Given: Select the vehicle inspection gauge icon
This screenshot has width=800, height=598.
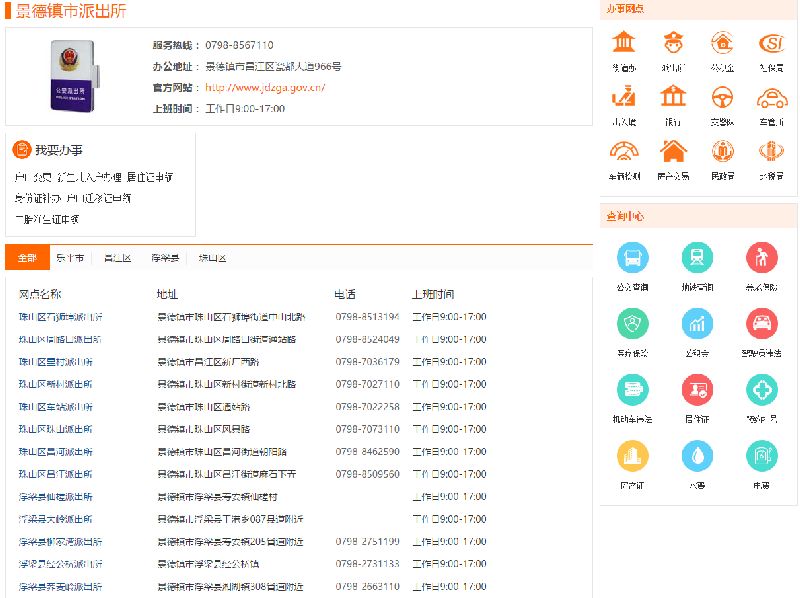Looking at the screenshot, I should pyautogui.click(x=624, y=152).
